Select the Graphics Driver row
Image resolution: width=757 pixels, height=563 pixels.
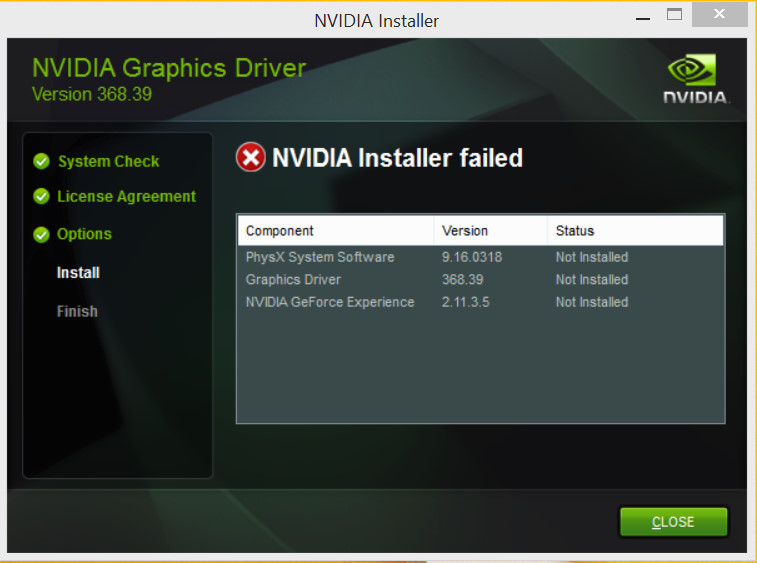coord(480,280)
